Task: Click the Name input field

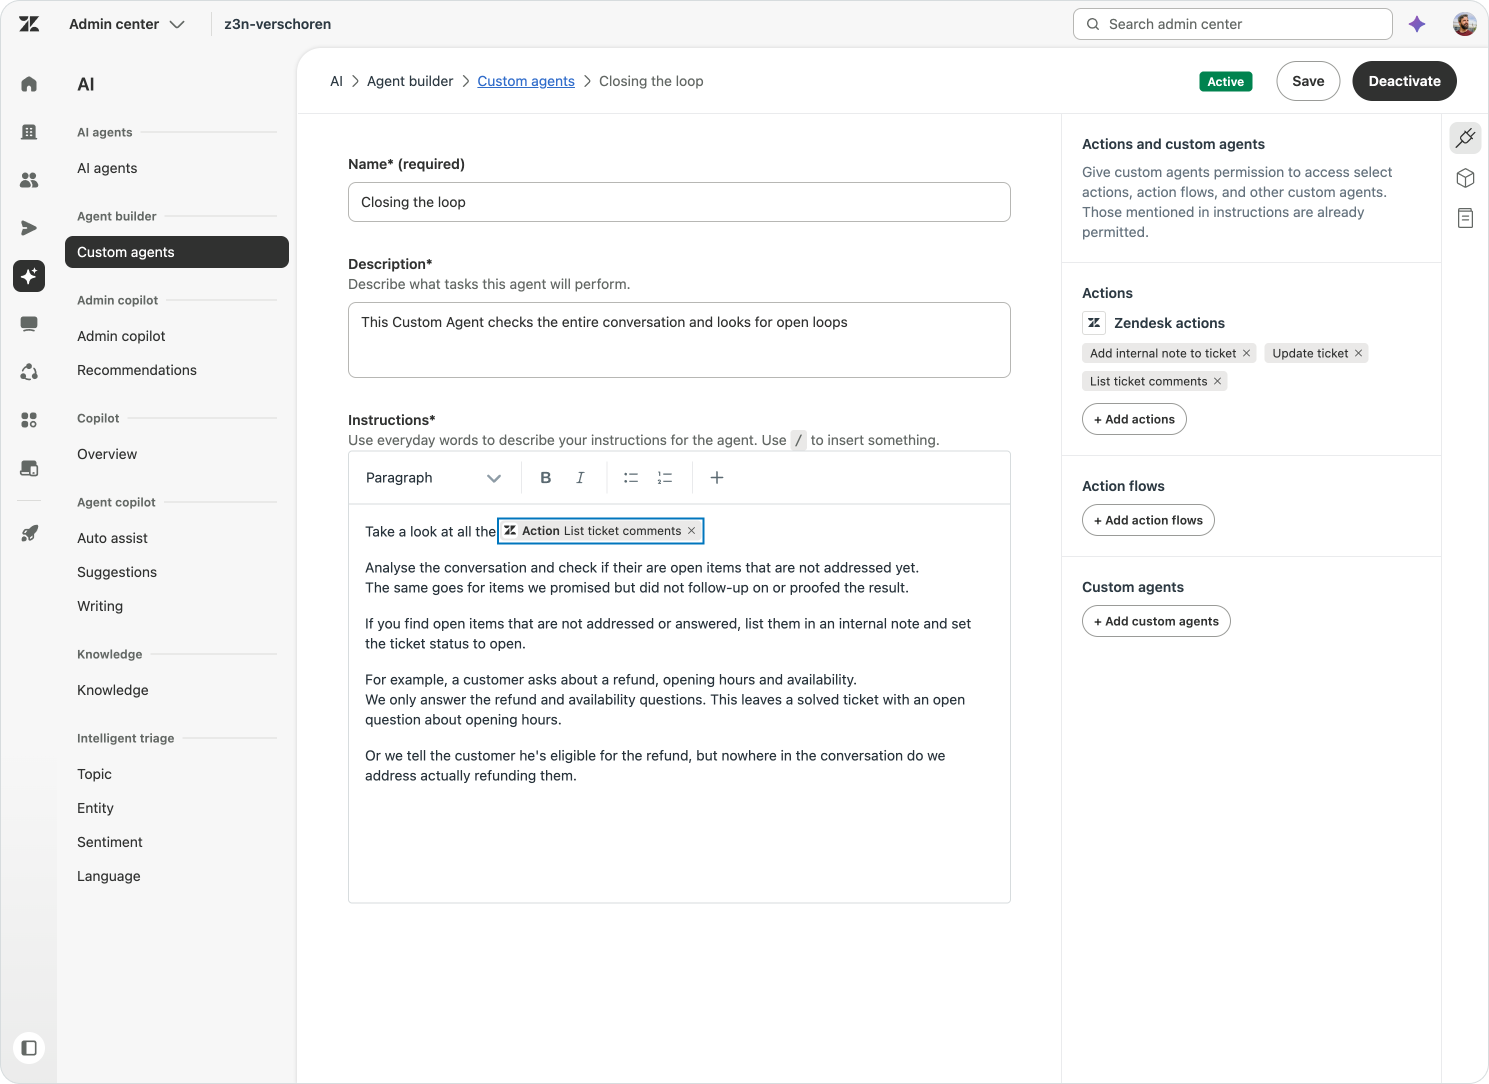Action: [x=679, y=202]
